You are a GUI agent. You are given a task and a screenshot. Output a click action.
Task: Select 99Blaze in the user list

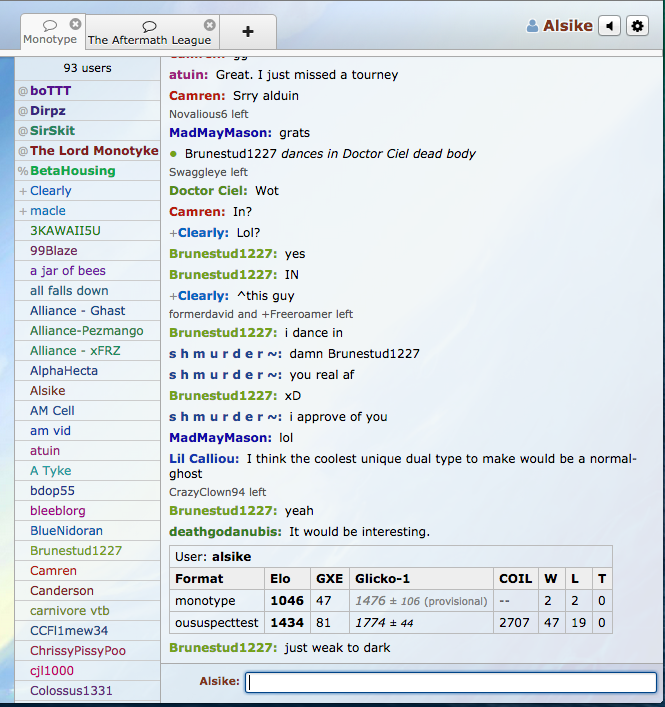[x=88, y=251]
